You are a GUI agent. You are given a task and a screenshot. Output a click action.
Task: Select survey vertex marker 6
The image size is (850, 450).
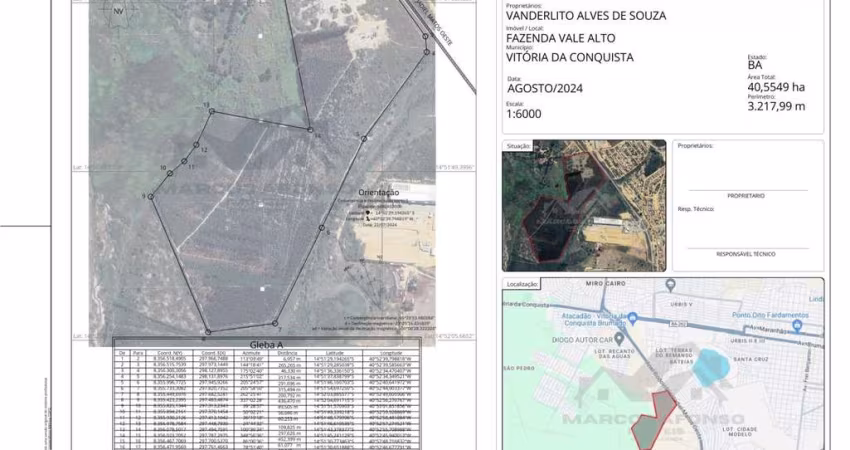pos(321,228)
